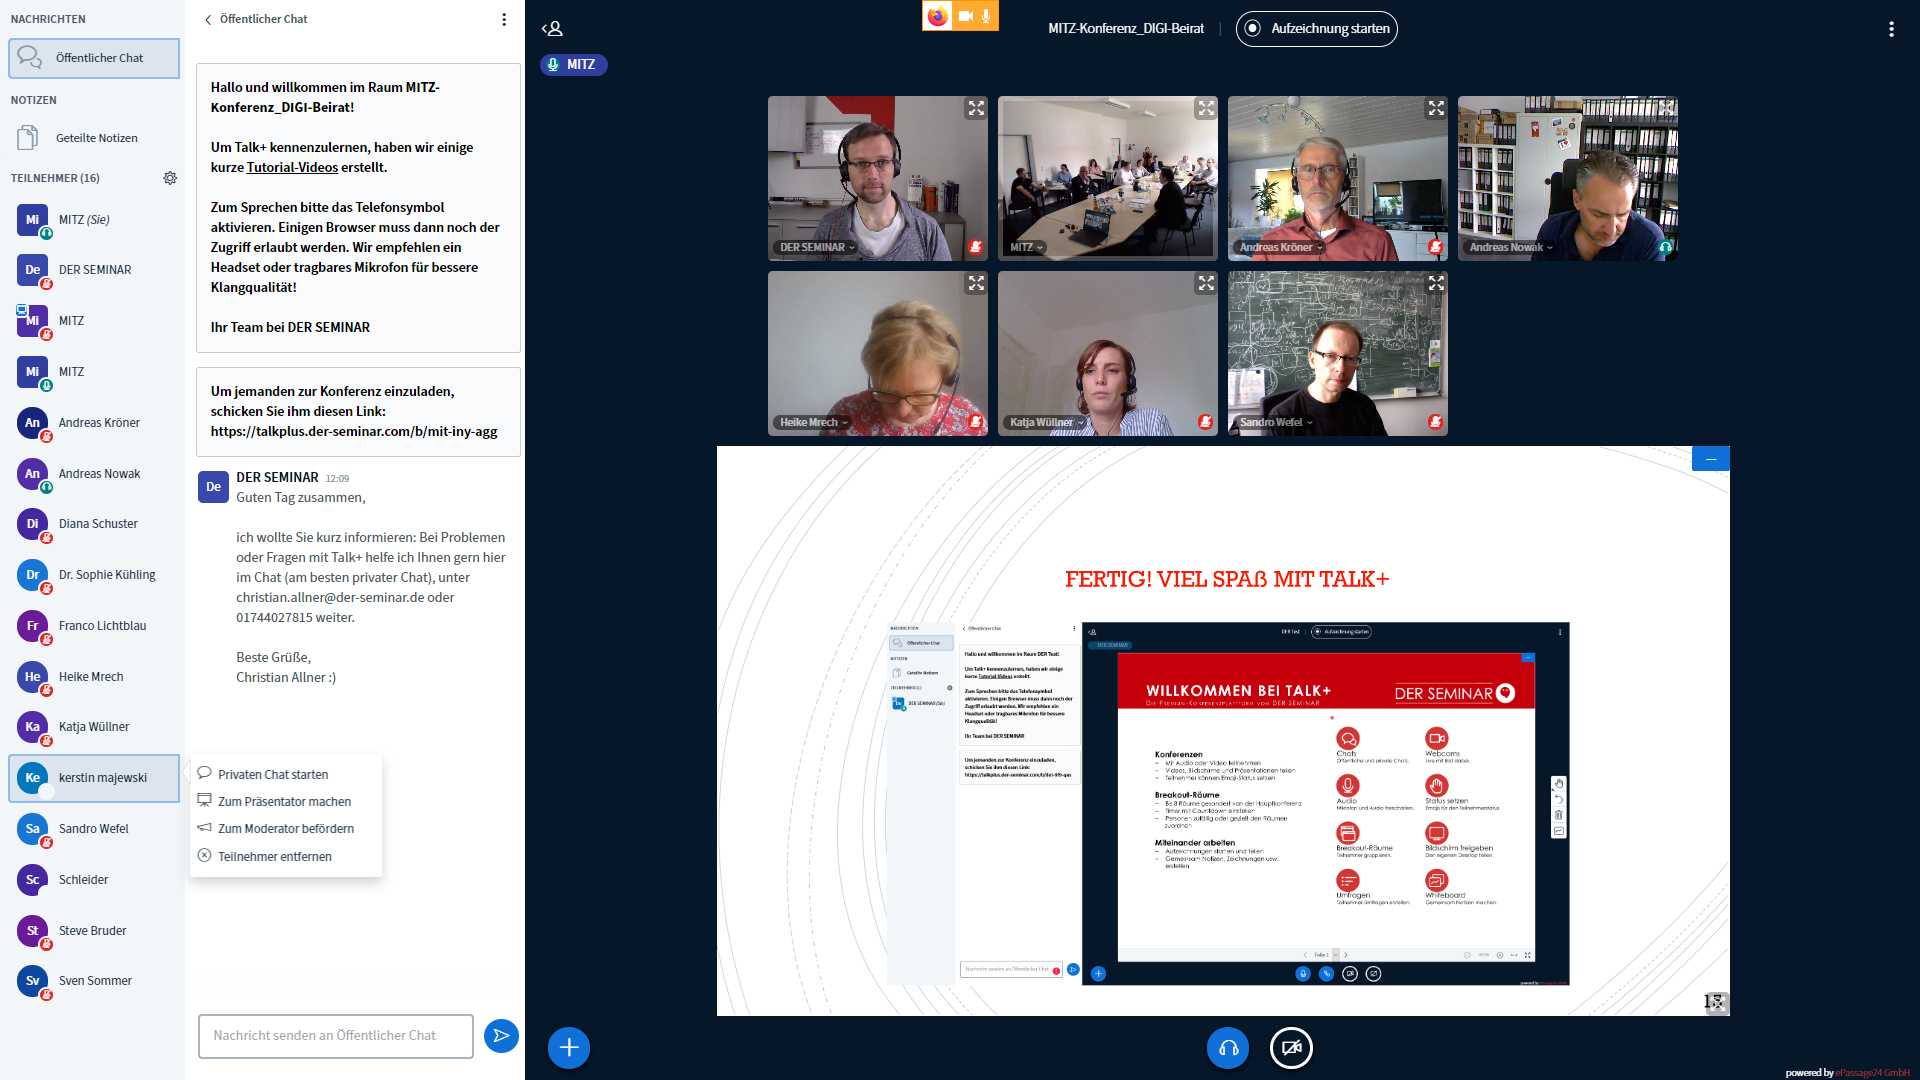Select participant Schleider
This screenshot has height=1080, width=1920.
[94, 880]
